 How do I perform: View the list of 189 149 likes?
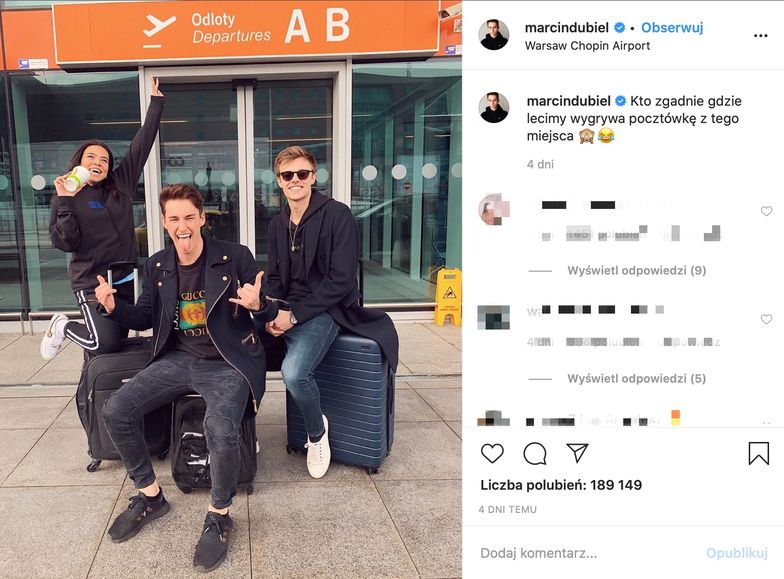pyautogui.click(x=561, y=484)
